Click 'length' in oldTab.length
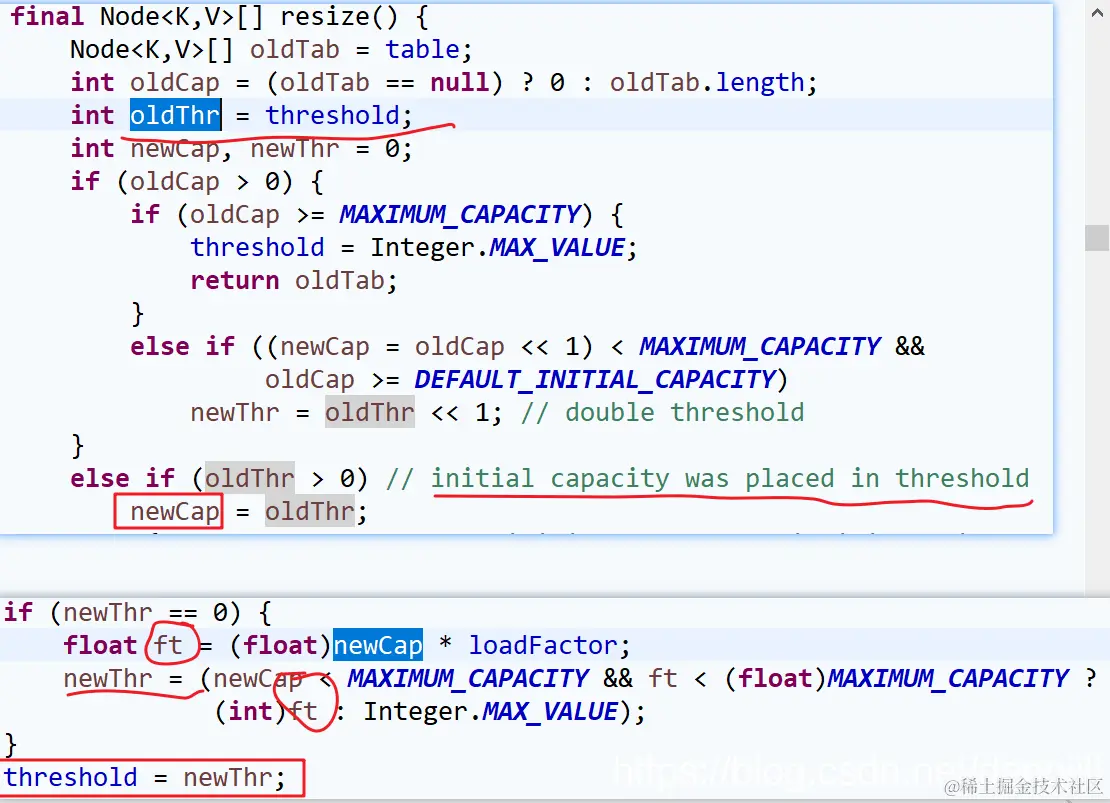 (x=760, y=82)
